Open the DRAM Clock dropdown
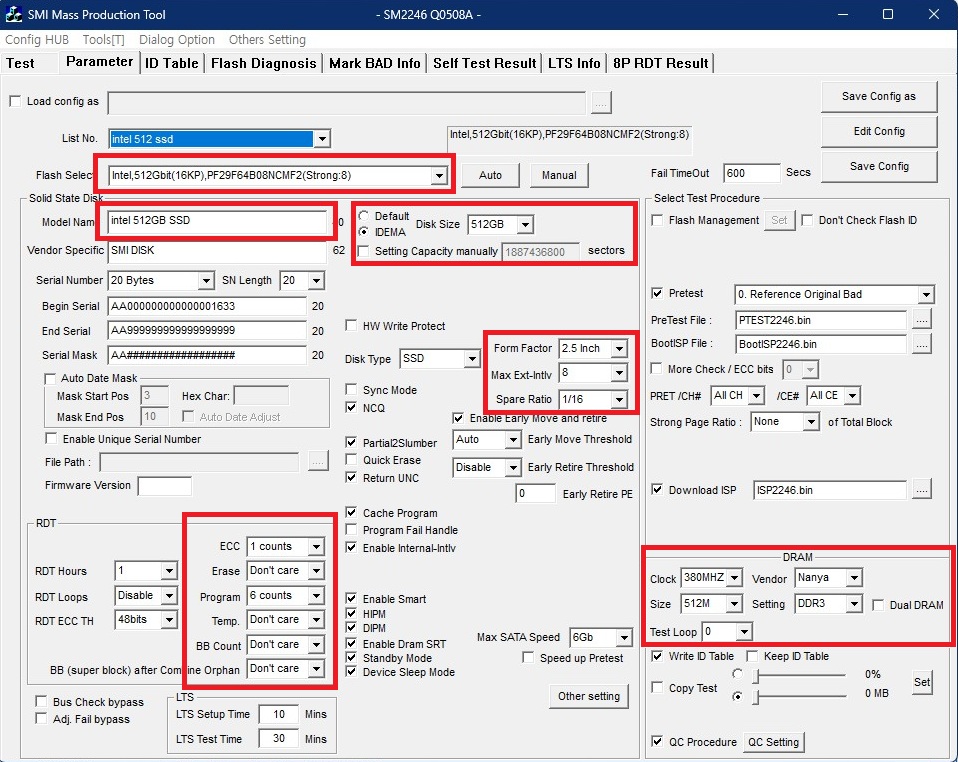The height and width of the screenshot is (762, 958). point(735,577)
